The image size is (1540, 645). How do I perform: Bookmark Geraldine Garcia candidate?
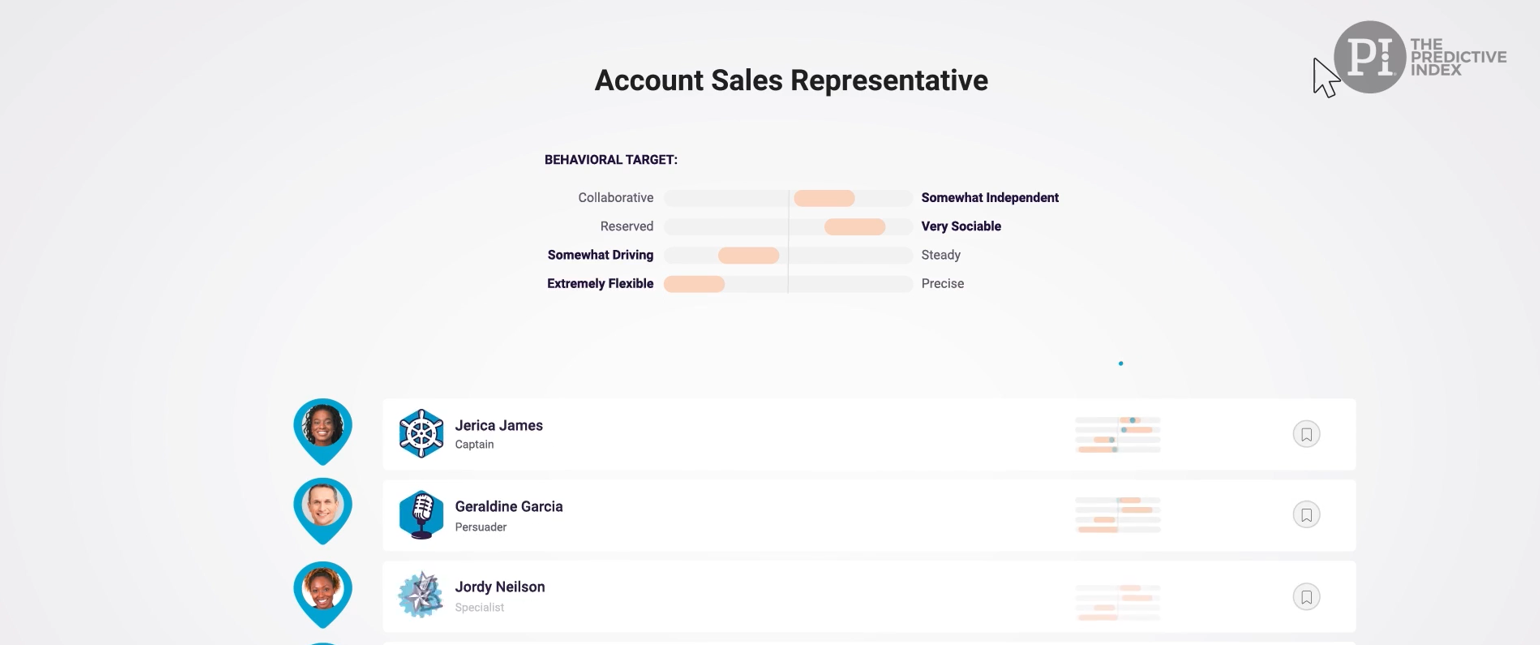click(1306, 514)
